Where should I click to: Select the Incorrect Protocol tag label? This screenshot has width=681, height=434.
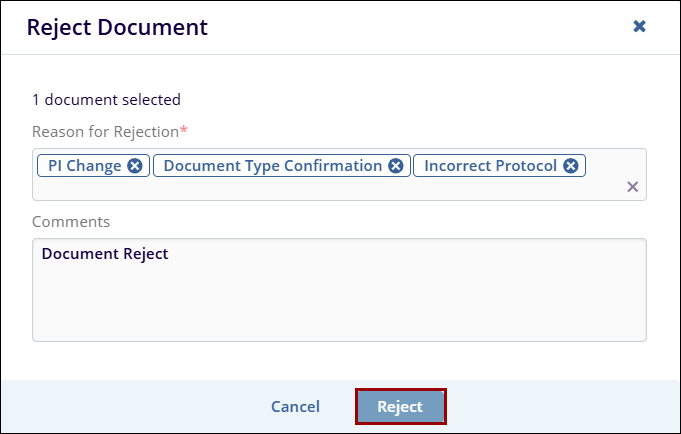(490, 166)
